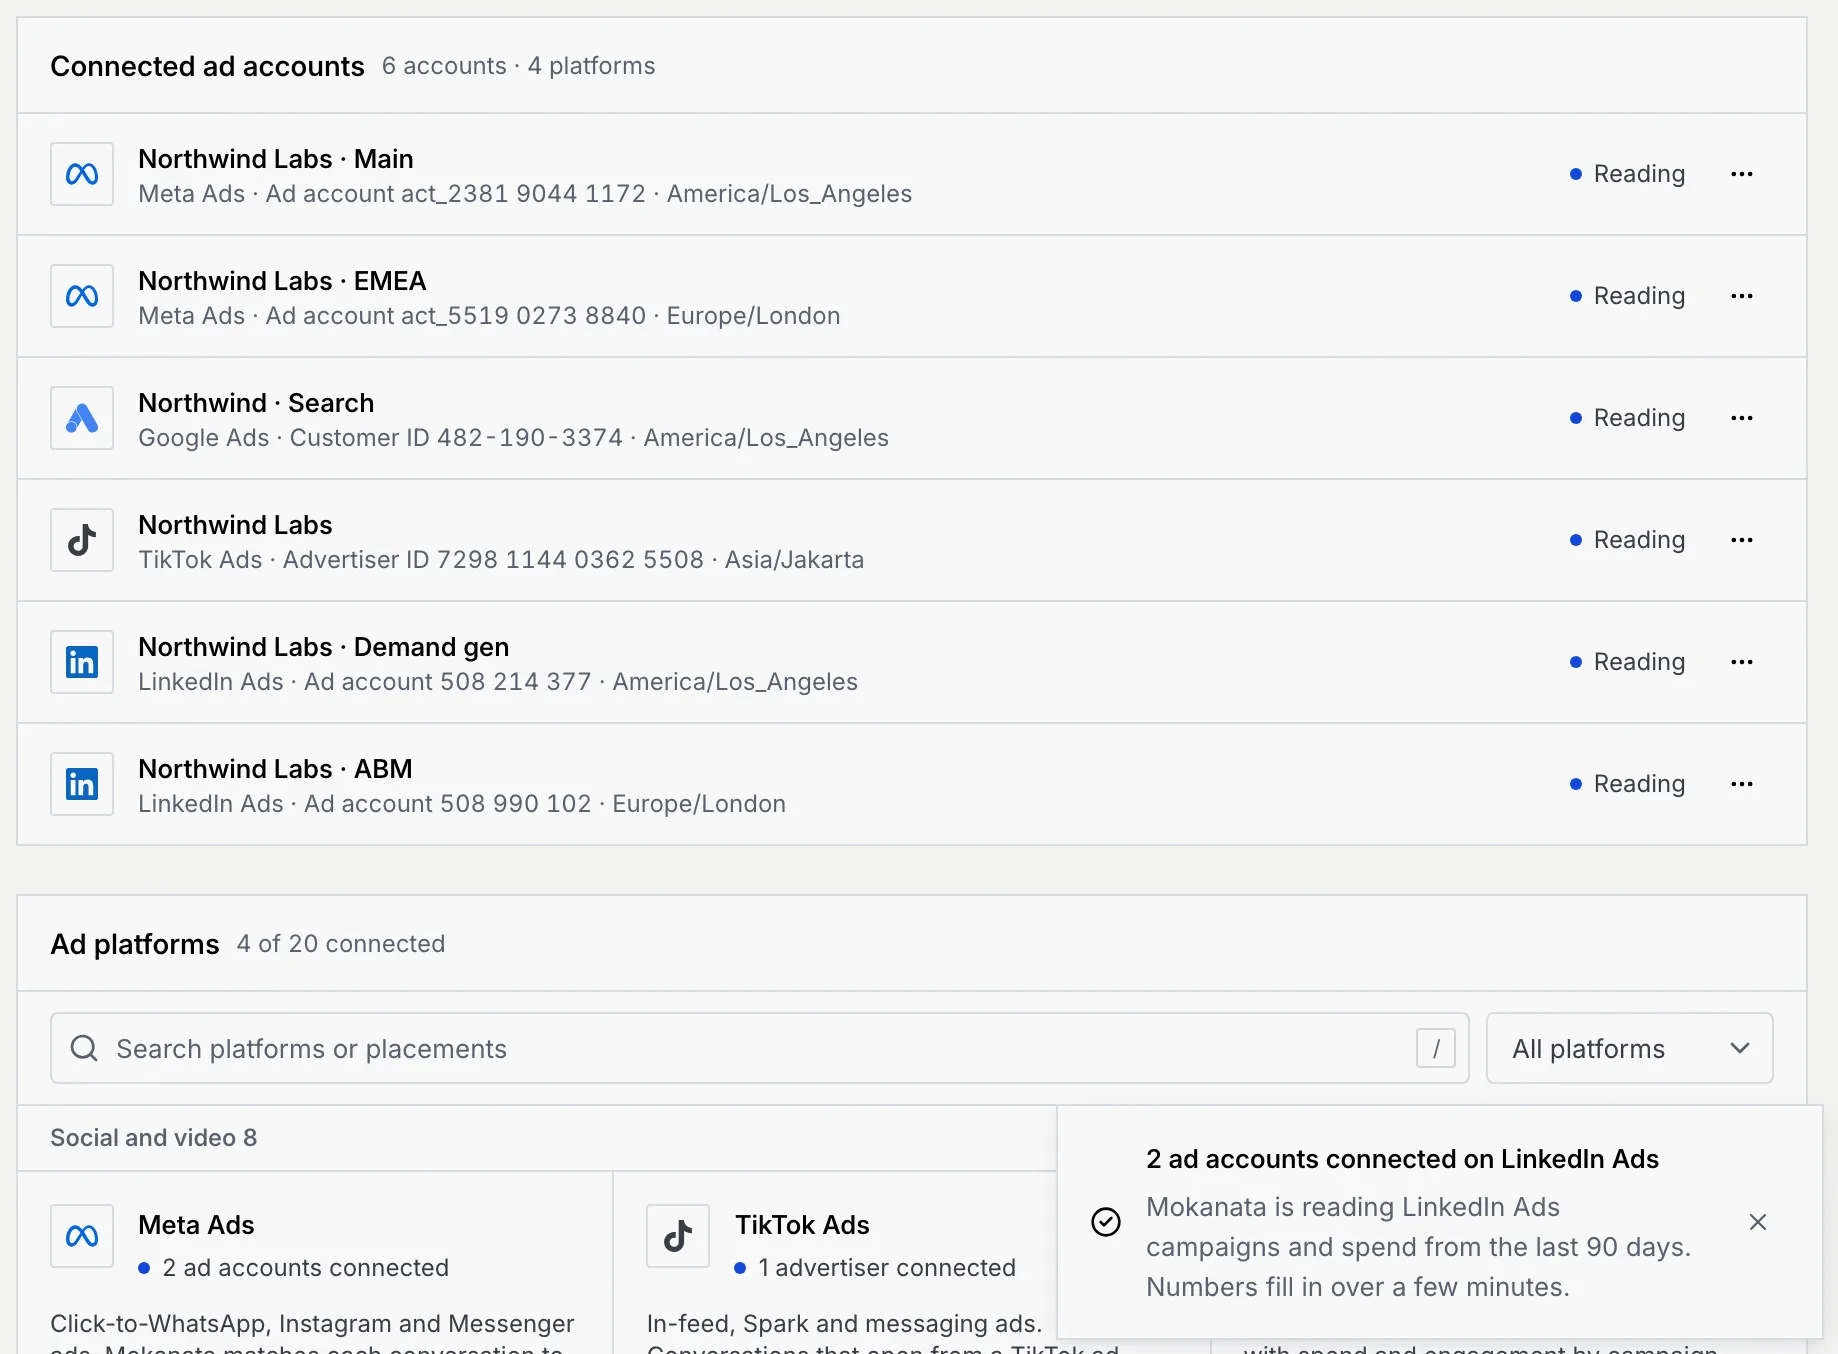The width and height of the screenshot is (1838, 1354).
Task: Open more options for Northwind Labs · Demand gen
Action: point(1742,662)
